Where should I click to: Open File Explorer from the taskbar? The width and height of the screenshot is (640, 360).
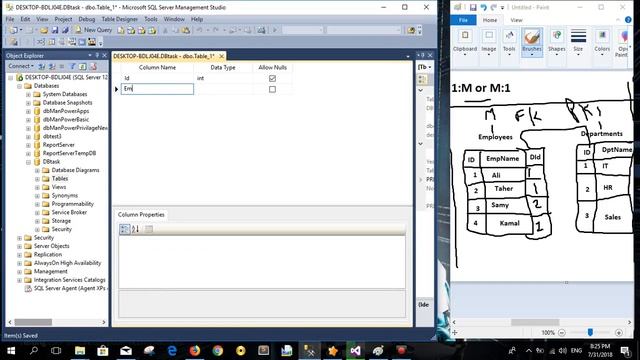coord(80,351)
